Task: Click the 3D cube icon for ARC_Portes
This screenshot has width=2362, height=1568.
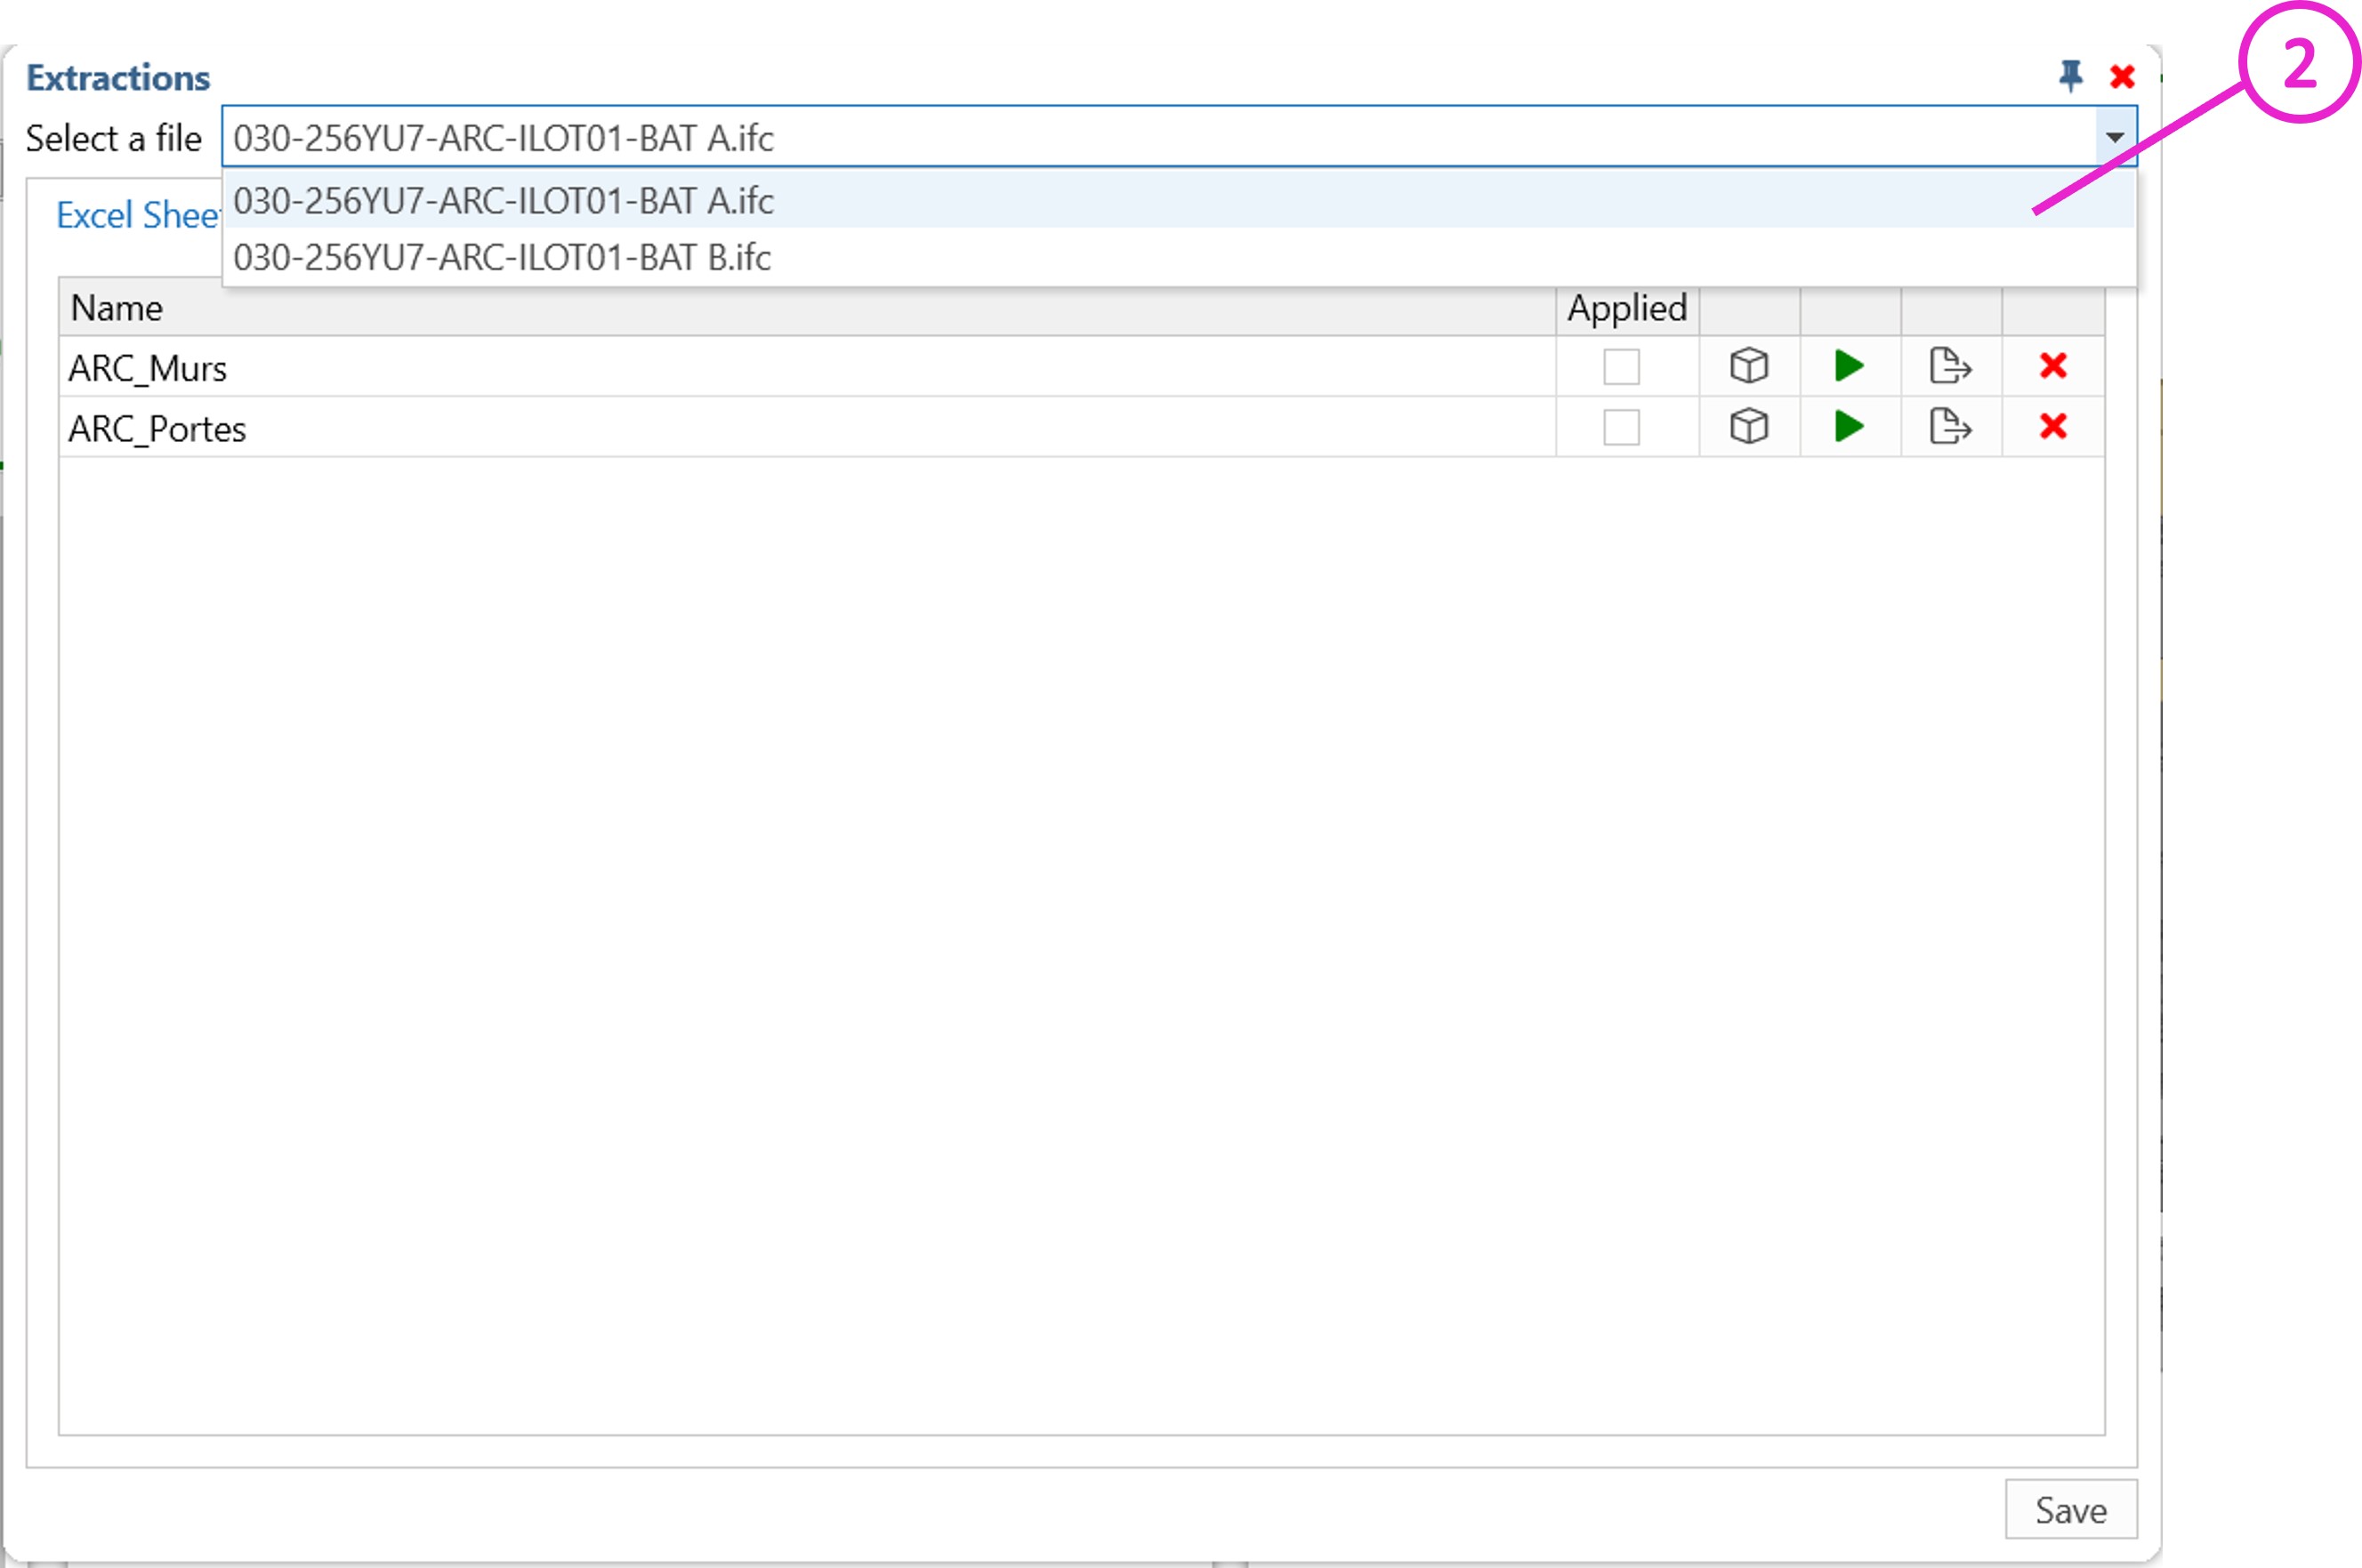Action: click(x=1748, y=427)
